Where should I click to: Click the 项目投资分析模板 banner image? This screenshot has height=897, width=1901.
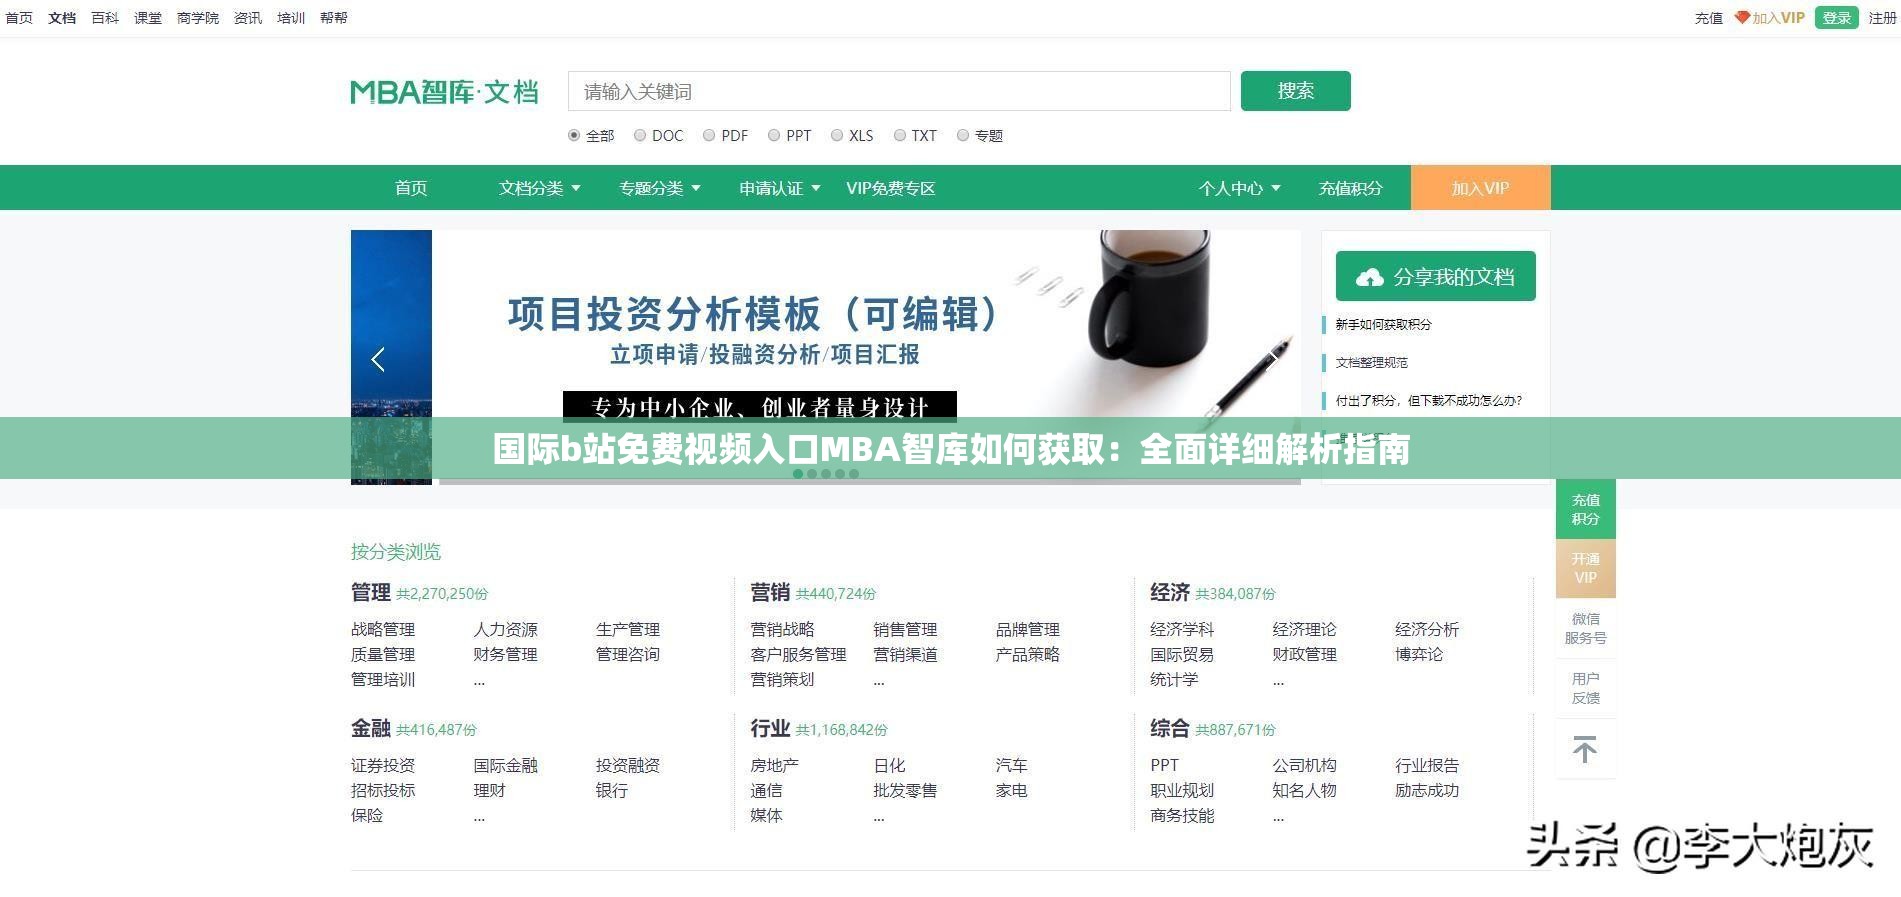tap(866, 357)
